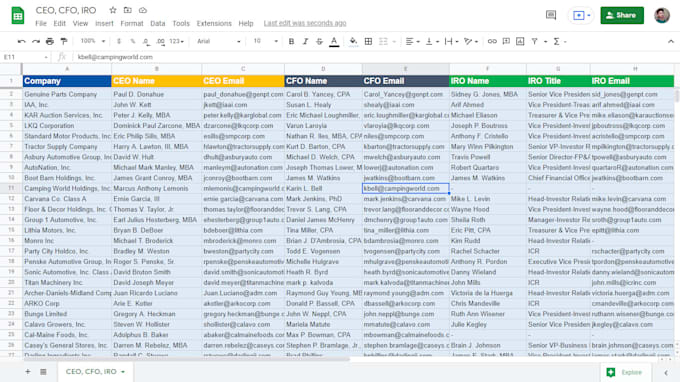
Task: Open the account profile picture
Action: (x=662, y=16)
